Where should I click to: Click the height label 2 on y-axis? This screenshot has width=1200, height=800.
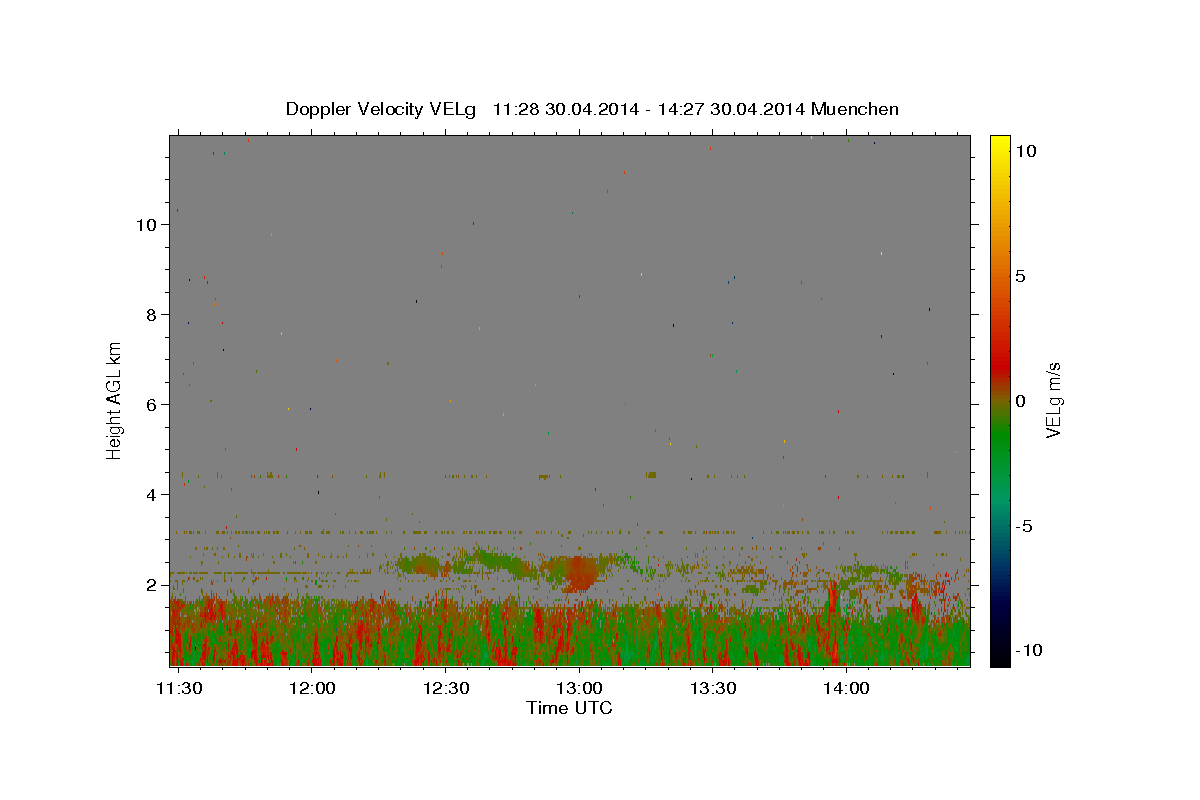click(152, 585)
